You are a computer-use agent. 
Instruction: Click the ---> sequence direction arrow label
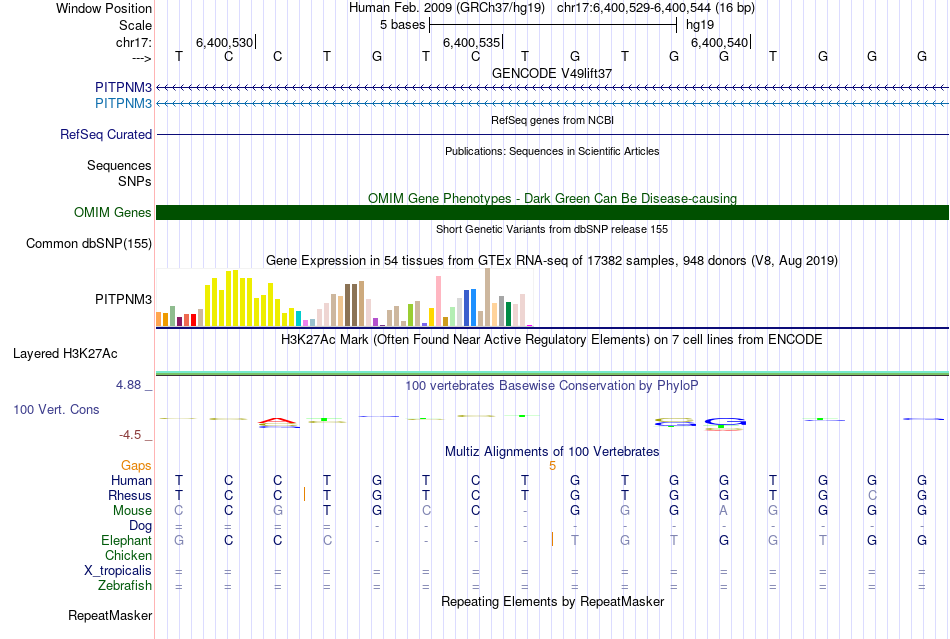coord(142,58)
